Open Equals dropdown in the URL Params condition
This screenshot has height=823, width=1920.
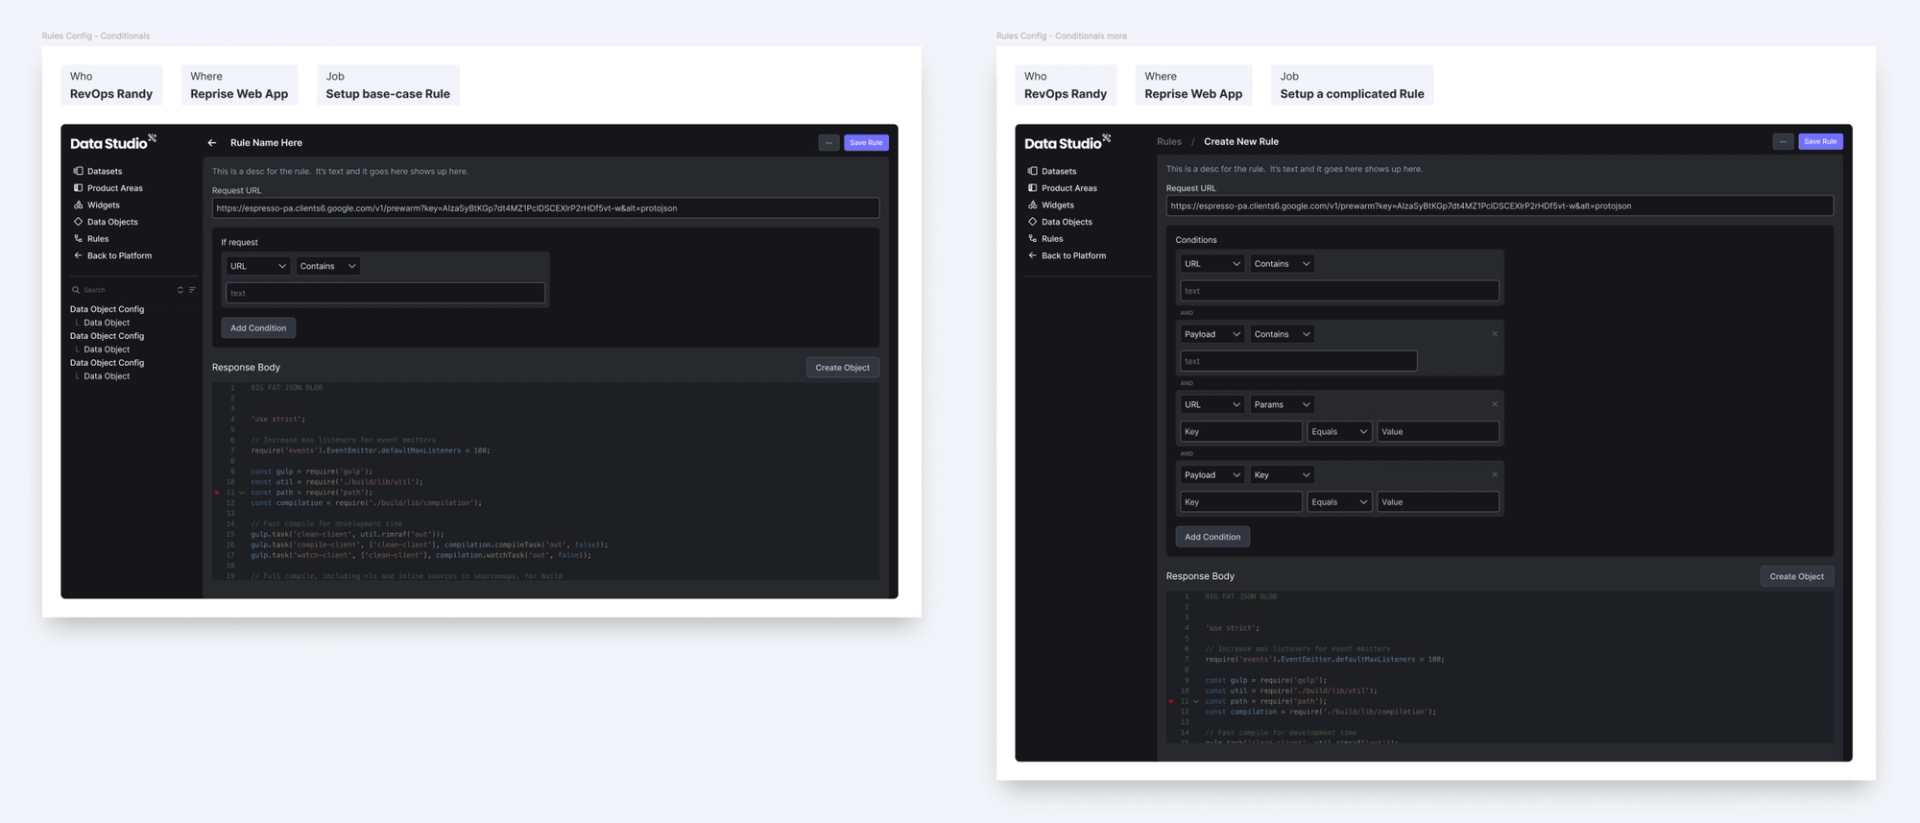[1339, 432]
